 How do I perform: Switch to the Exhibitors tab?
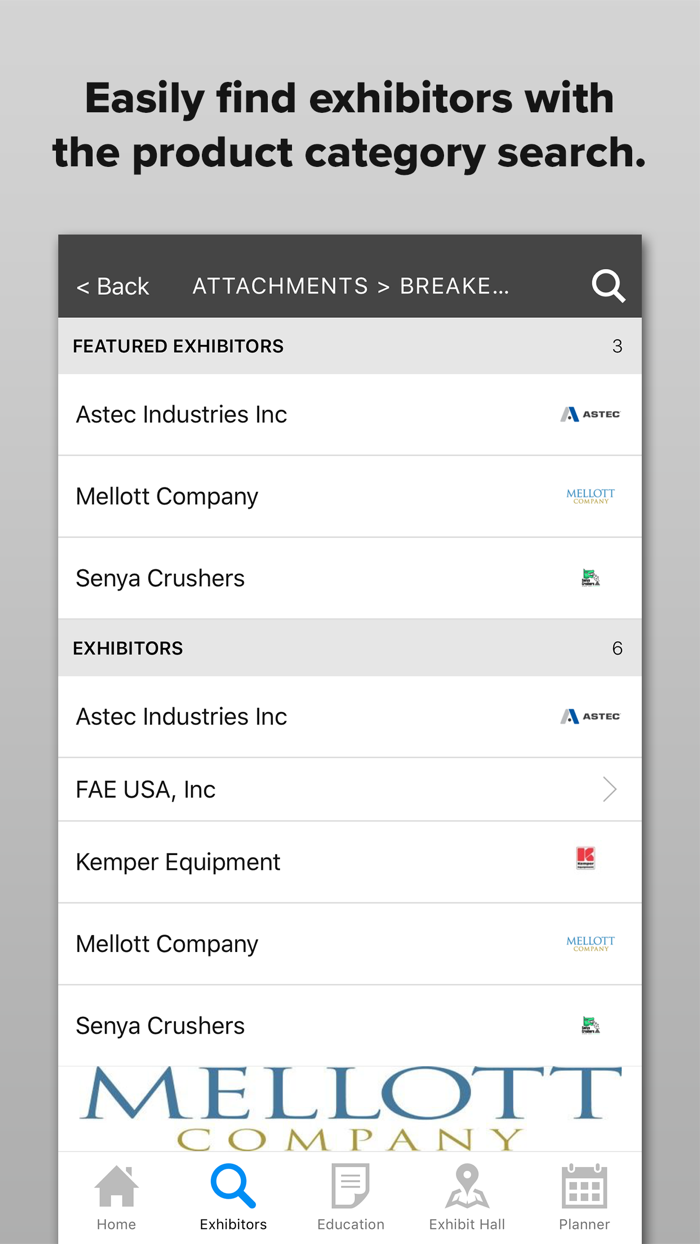click(233, 1197)
